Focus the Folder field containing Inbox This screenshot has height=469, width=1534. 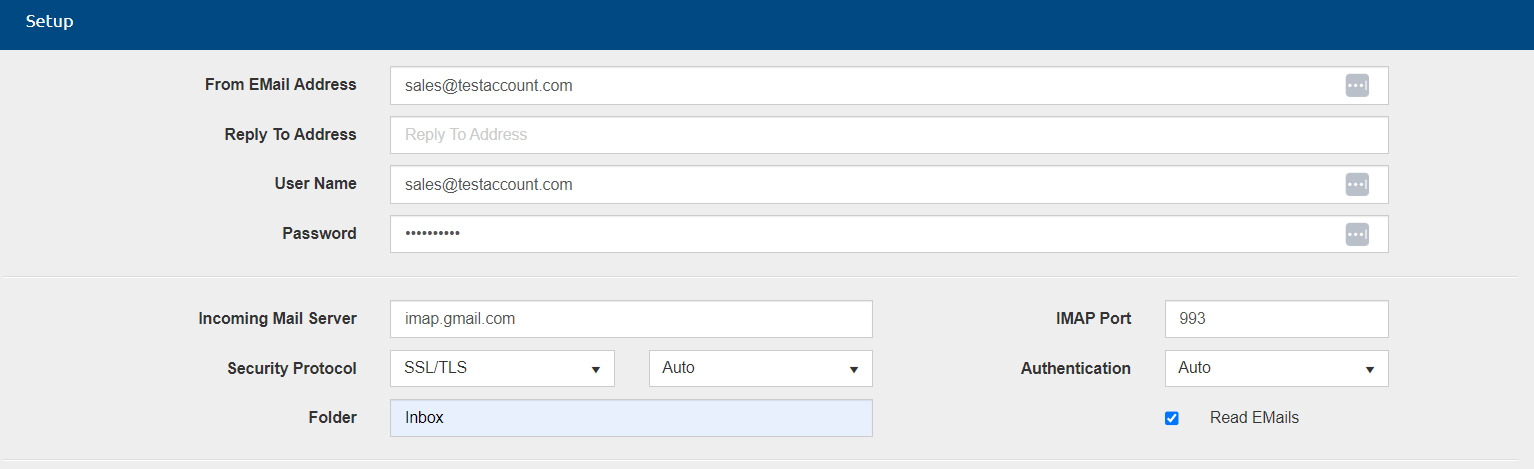[x=631, y=418]
